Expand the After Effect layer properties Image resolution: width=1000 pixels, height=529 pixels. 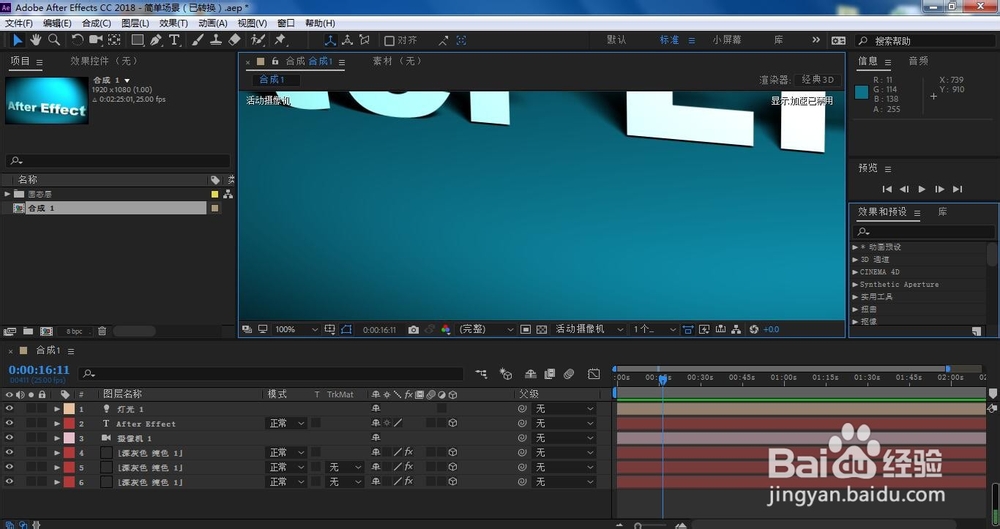tap(57, 424)
